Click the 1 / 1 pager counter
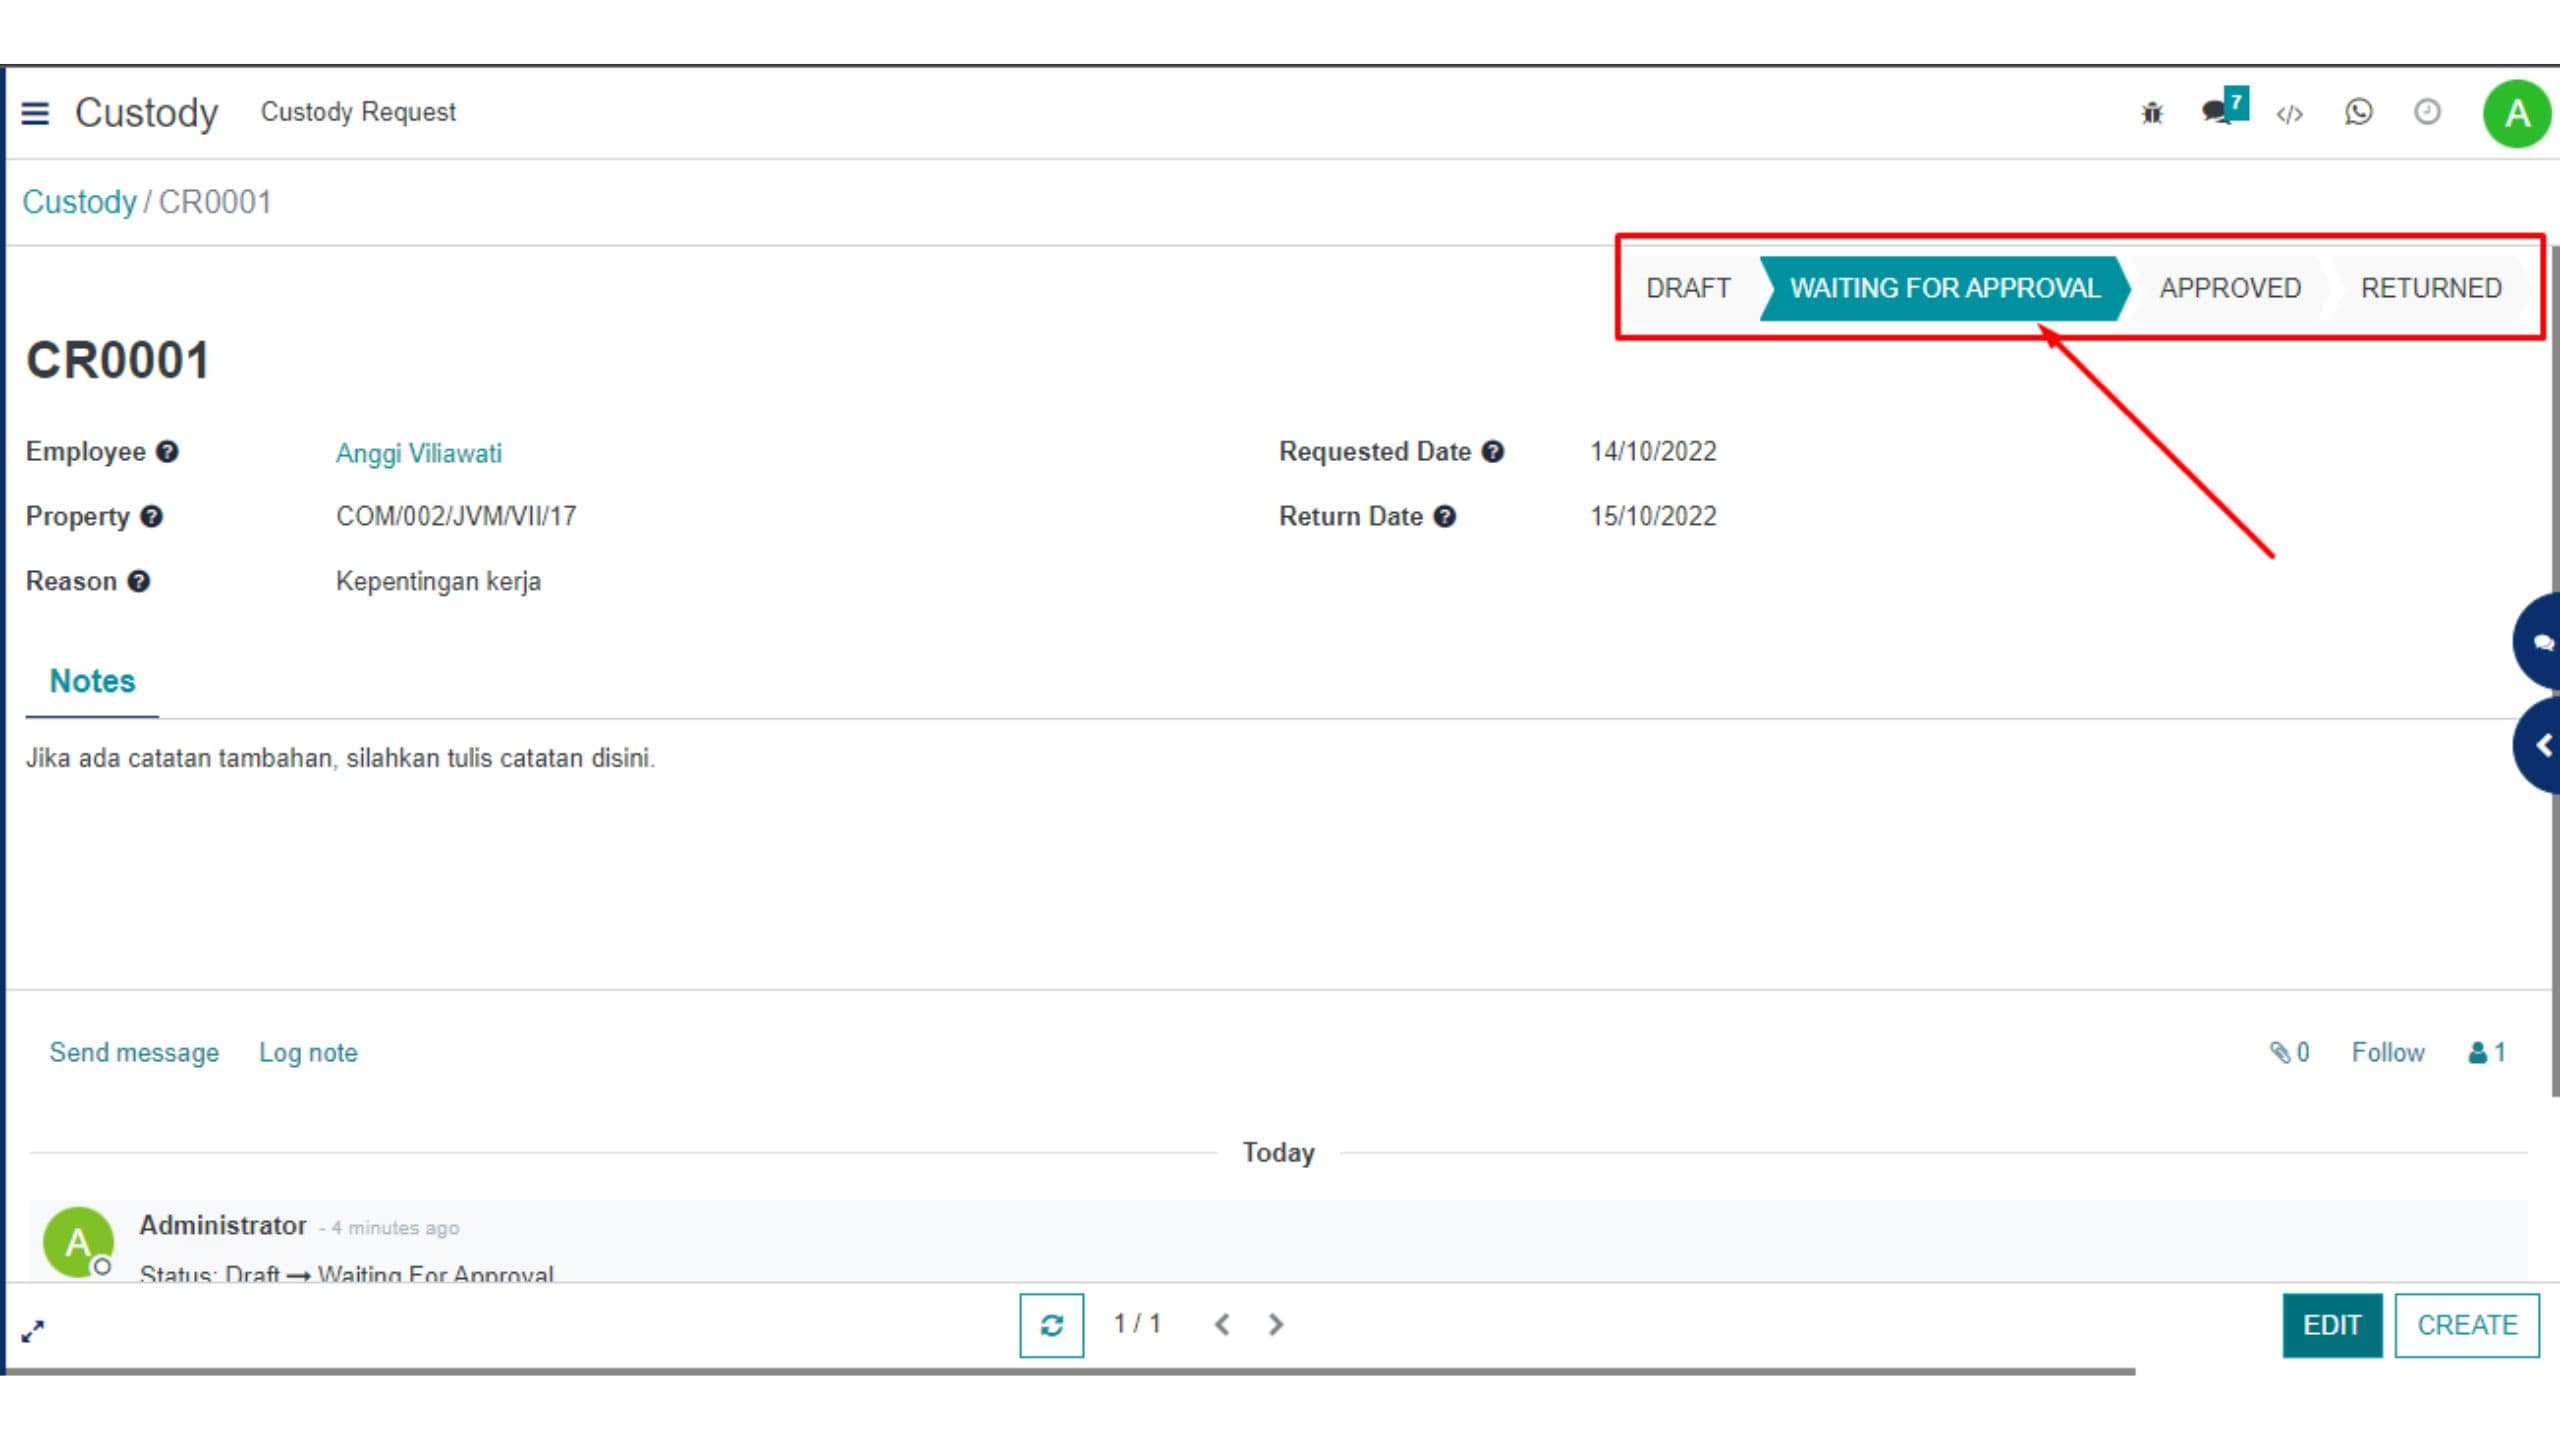 1138,1324
